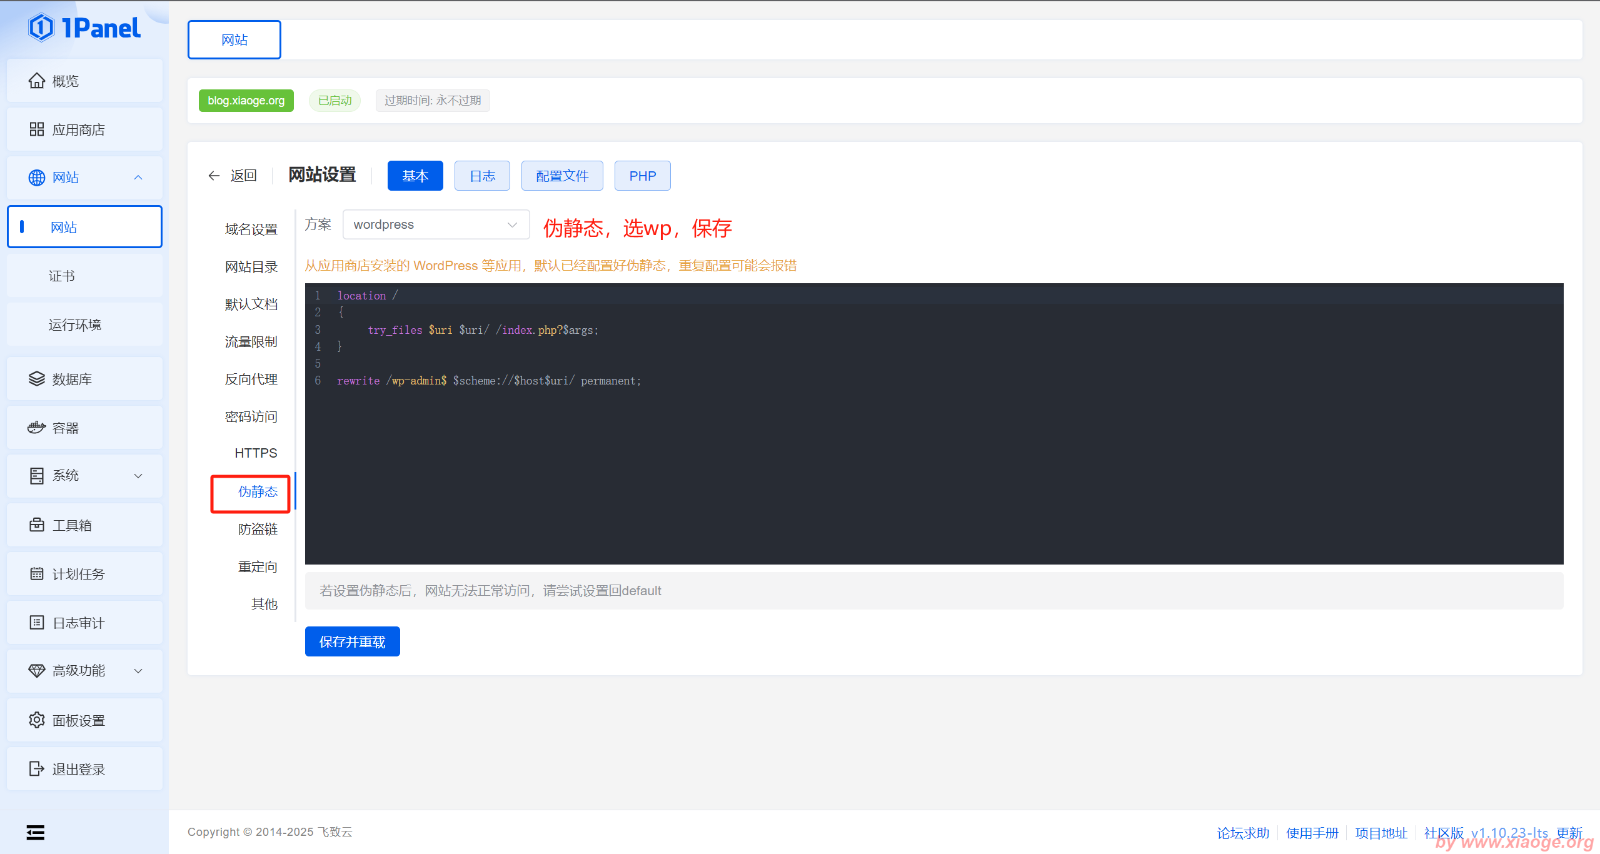Screen dimensions: 1600x854
Task: Open the wordpress scheme dropdown
Action: (435, 225)
